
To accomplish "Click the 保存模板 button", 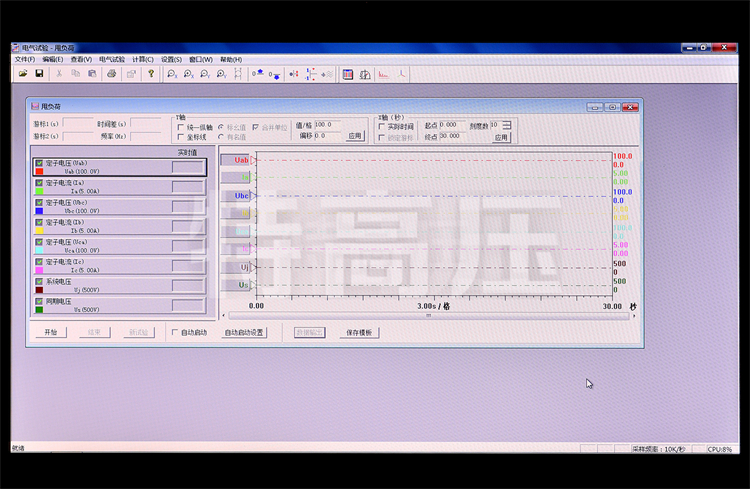I will click(359, 333).
